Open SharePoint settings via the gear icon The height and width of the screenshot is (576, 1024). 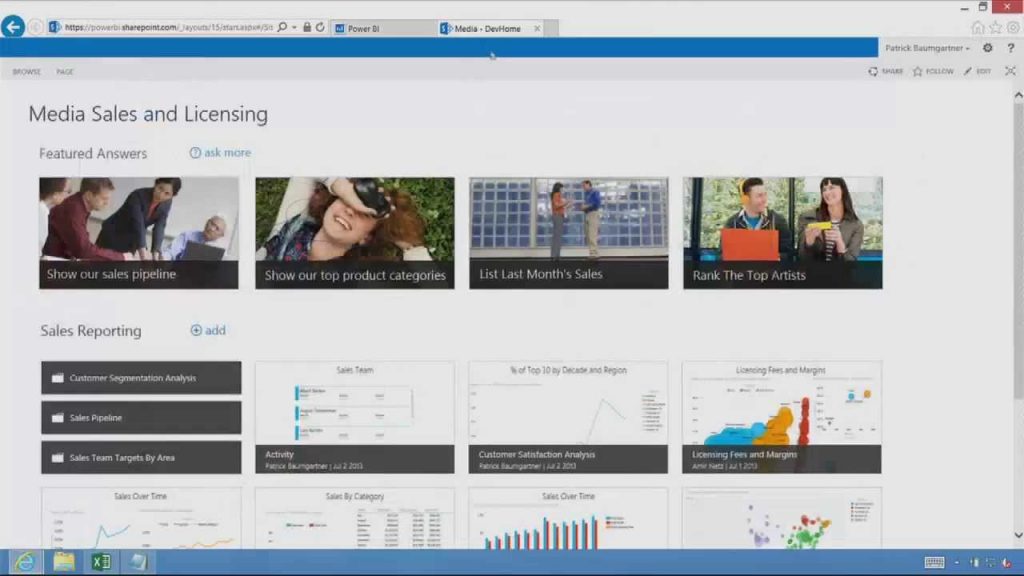pos(986,47)
